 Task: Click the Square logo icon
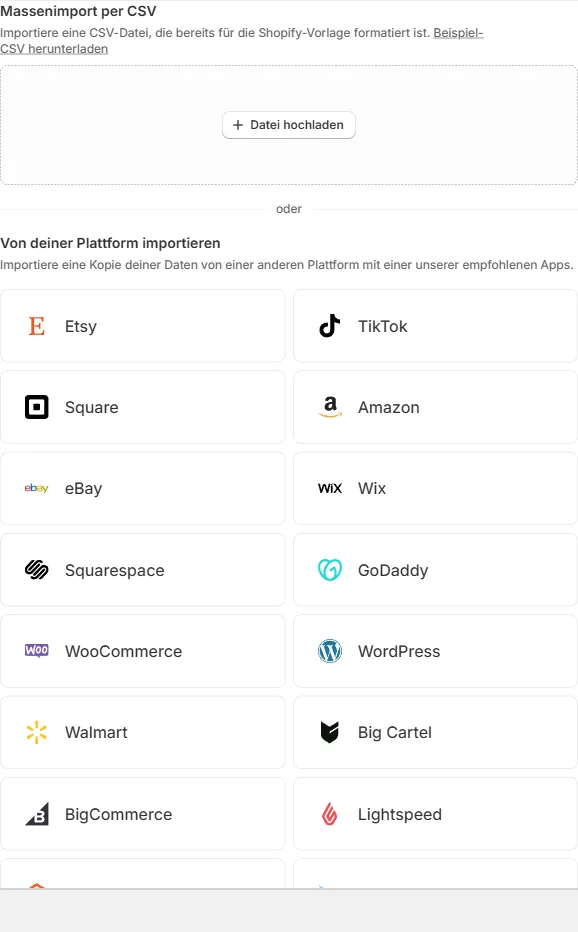[x=36, y=407]
